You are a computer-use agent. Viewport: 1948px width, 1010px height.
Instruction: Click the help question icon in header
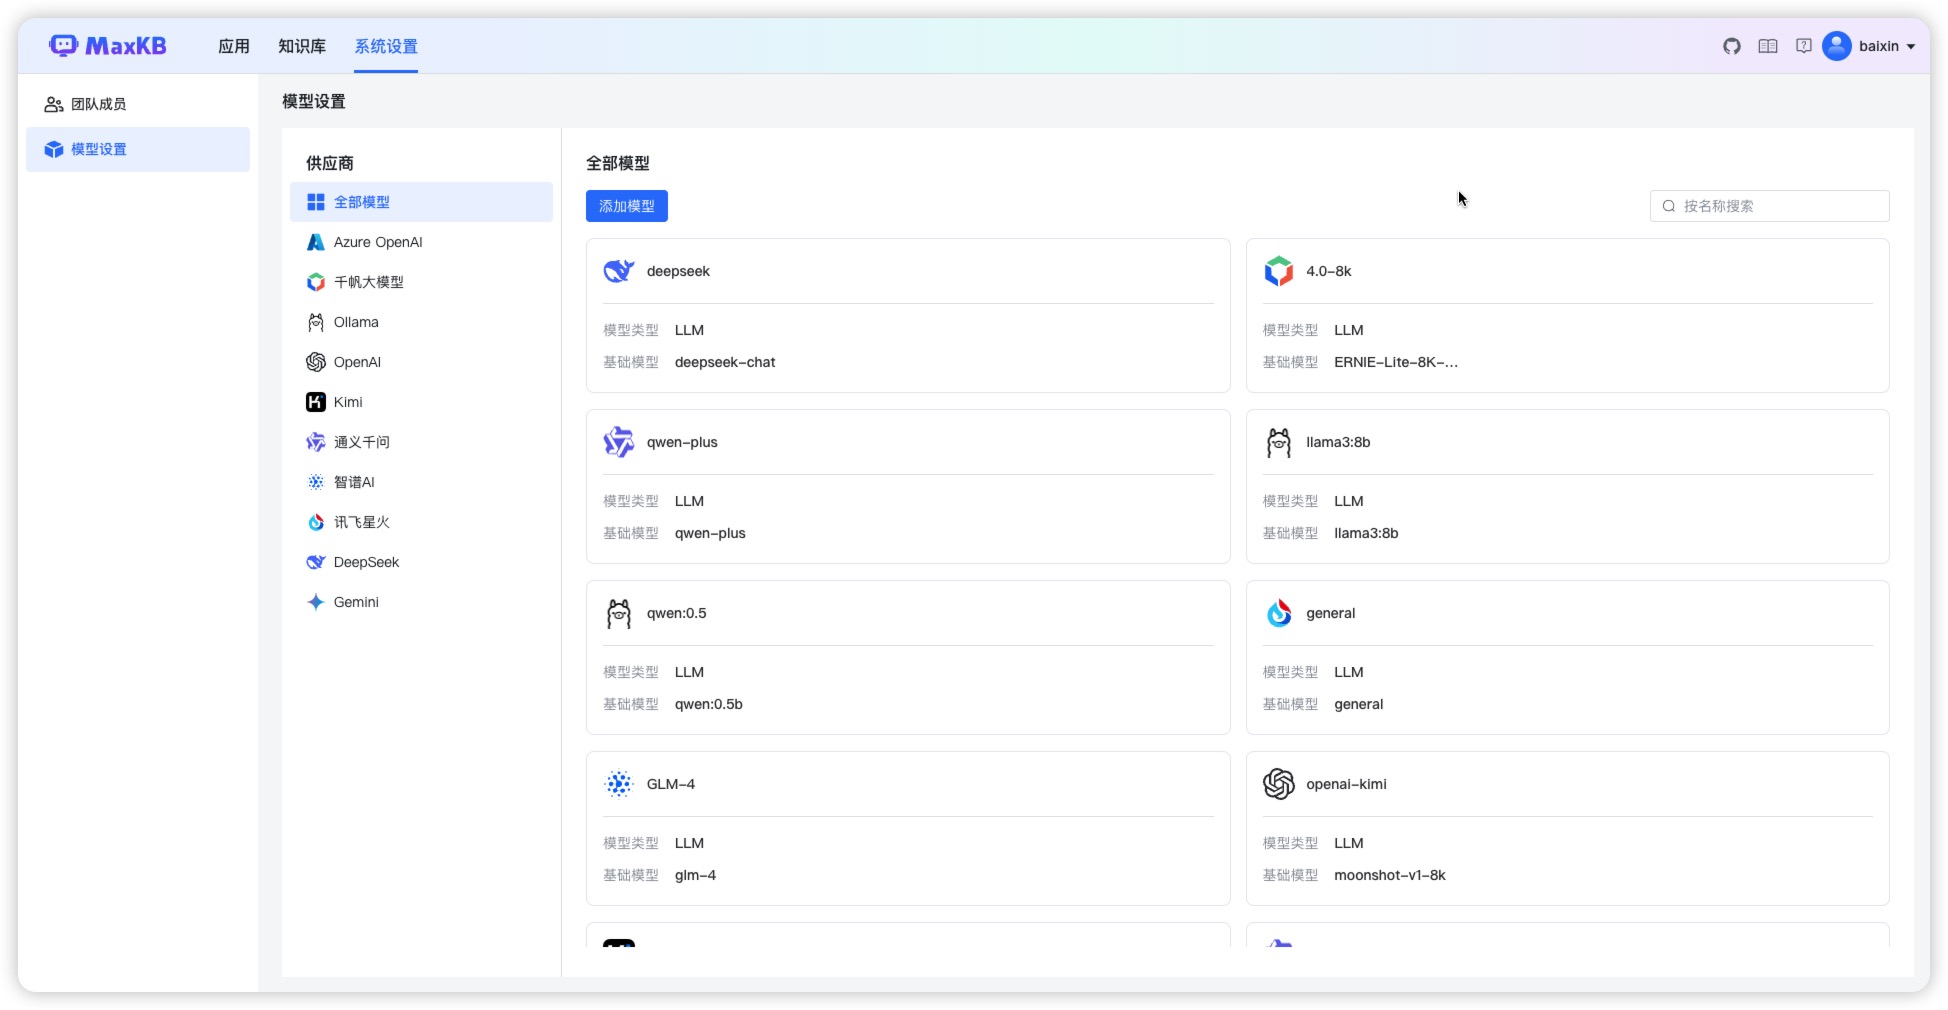point(1804,46)
